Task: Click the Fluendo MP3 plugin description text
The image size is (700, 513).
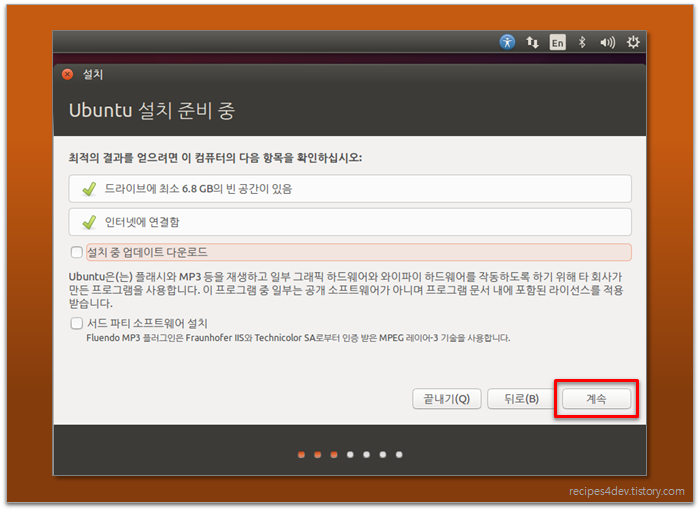Action: [x=298, y=338]
